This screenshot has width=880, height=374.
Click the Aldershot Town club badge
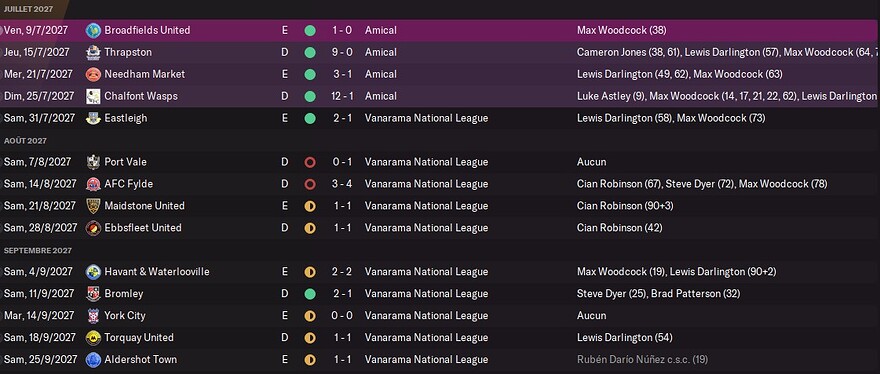[x=93, y=359]
